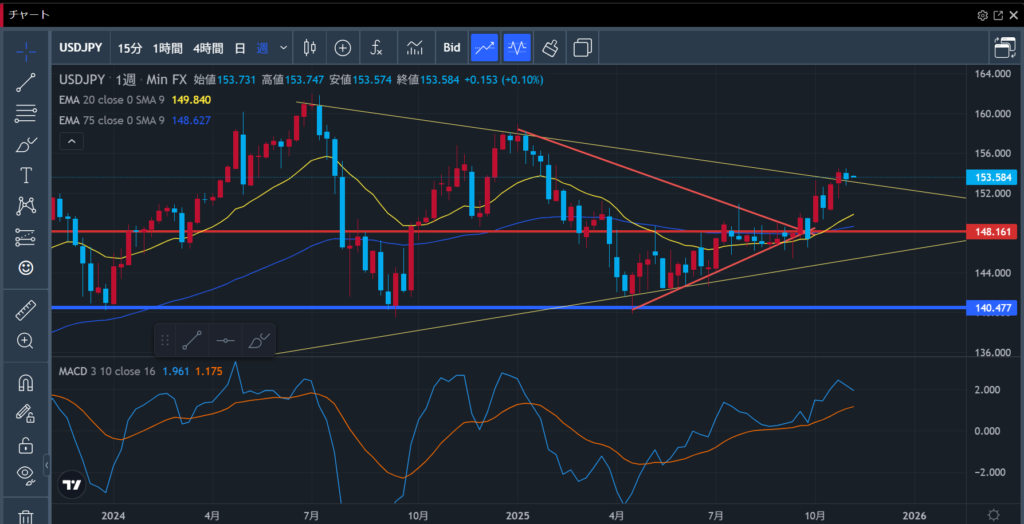Toggle lock all drawings
This screenshot has width=1024, height=524.
(x=26, y=445)
